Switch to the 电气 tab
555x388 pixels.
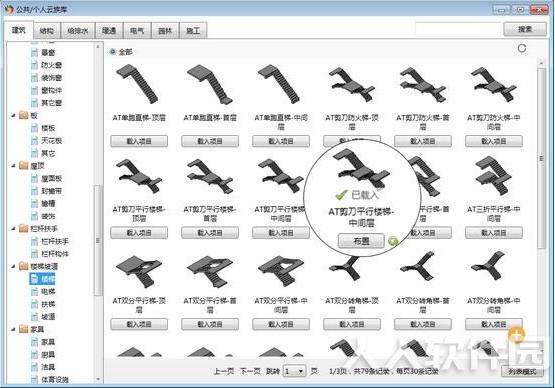point(137,31)
